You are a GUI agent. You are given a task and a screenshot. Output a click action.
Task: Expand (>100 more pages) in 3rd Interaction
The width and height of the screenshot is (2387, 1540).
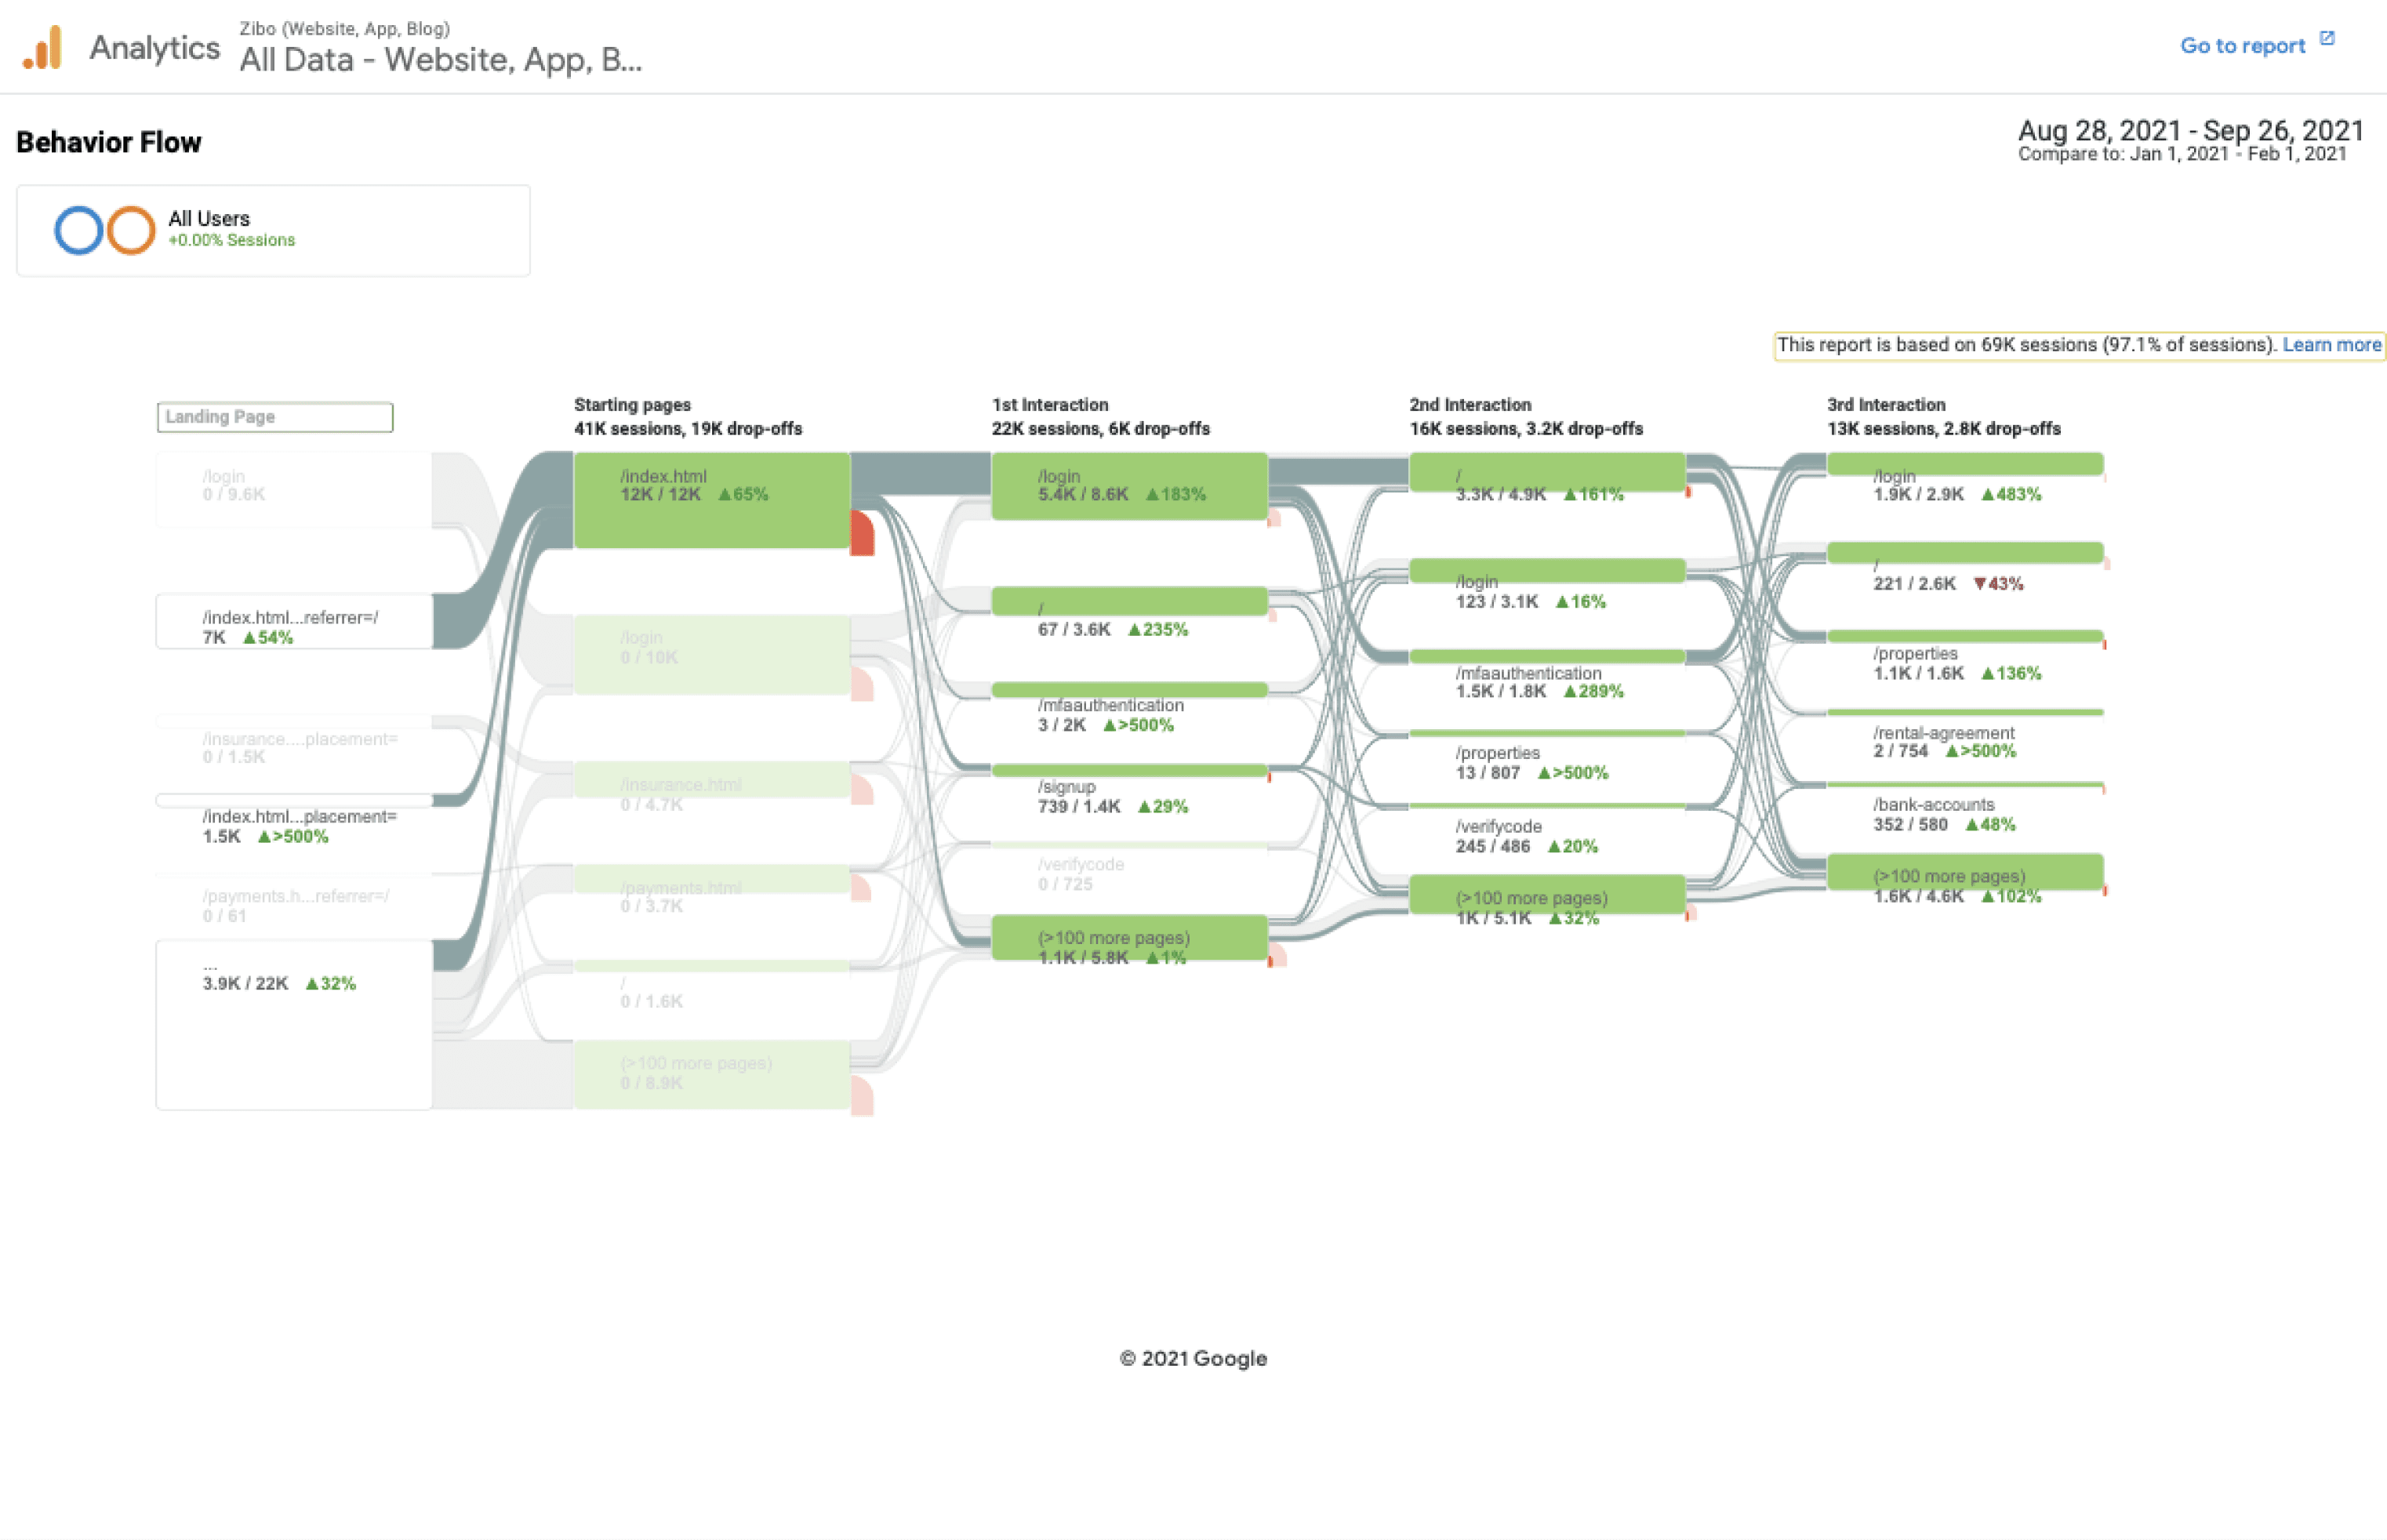tap(1965, 872)
